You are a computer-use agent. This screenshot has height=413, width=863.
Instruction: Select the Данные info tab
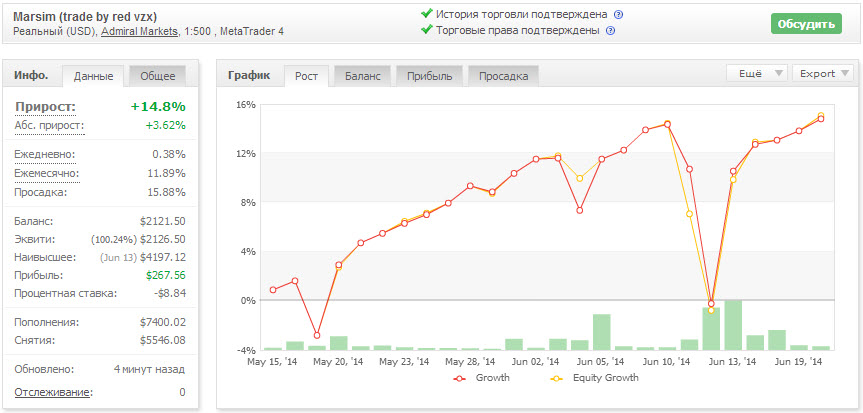click(x=94, y=76)
